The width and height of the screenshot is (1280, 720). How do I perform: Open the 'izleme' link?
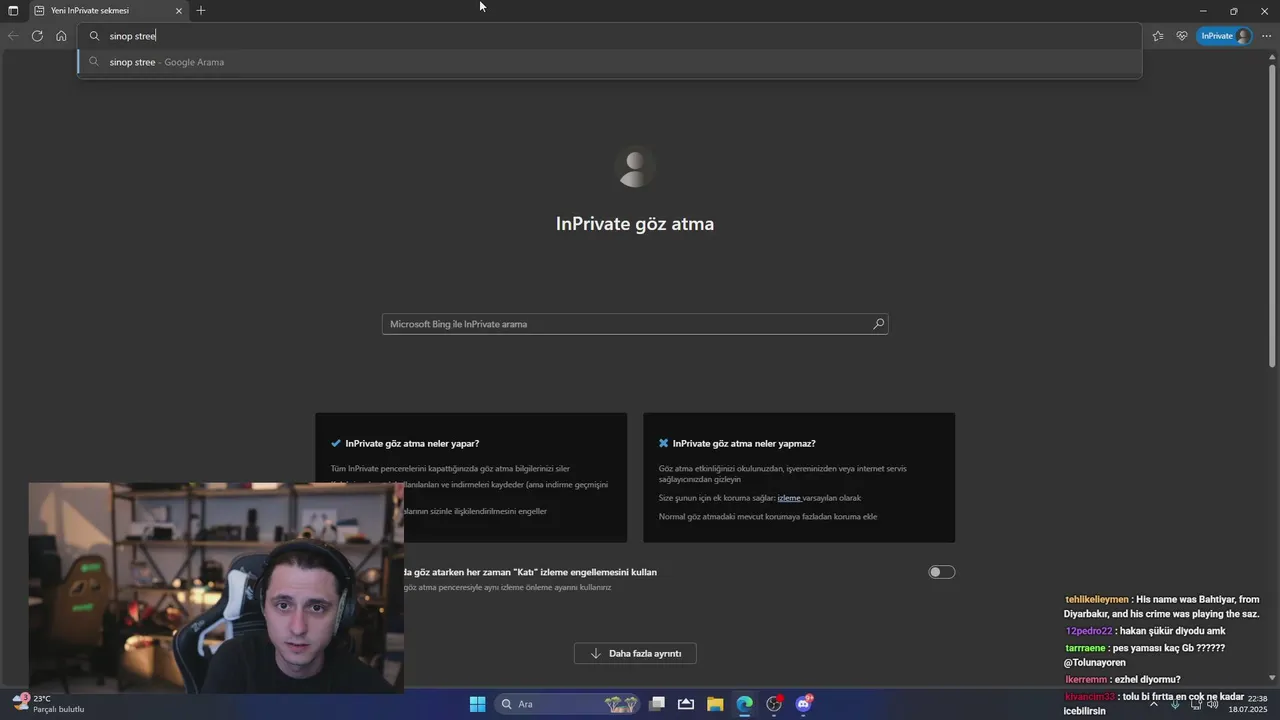(789, 498)
